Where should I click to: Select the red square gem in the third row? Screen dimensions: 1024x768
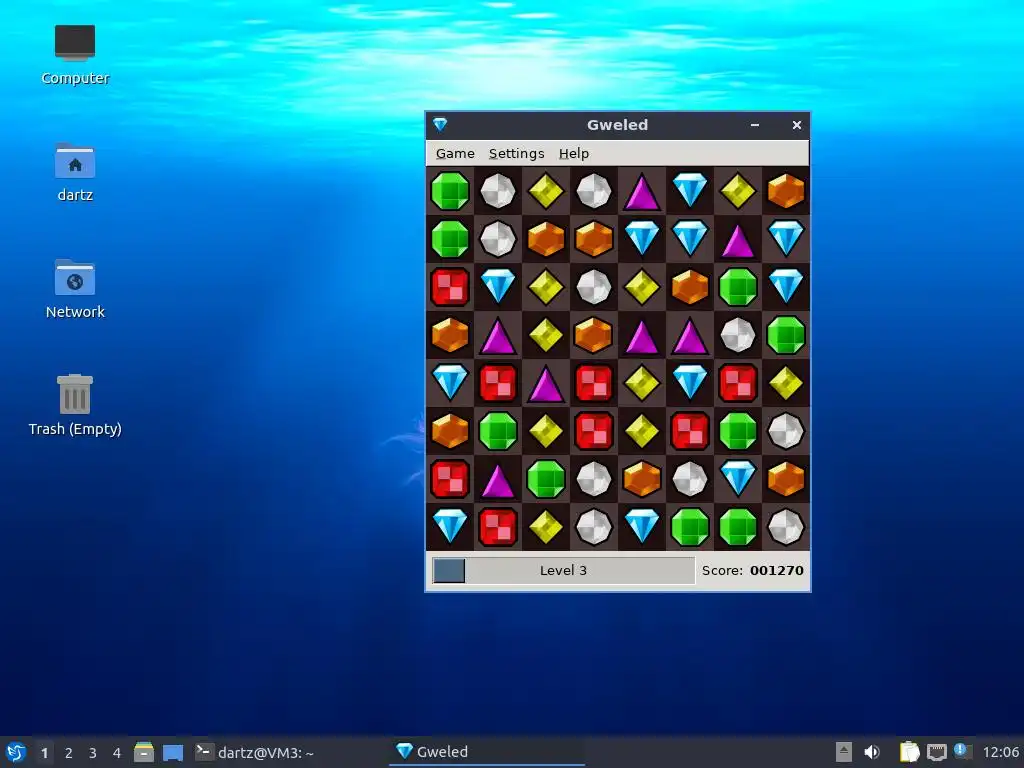click(x=450, y=287)
